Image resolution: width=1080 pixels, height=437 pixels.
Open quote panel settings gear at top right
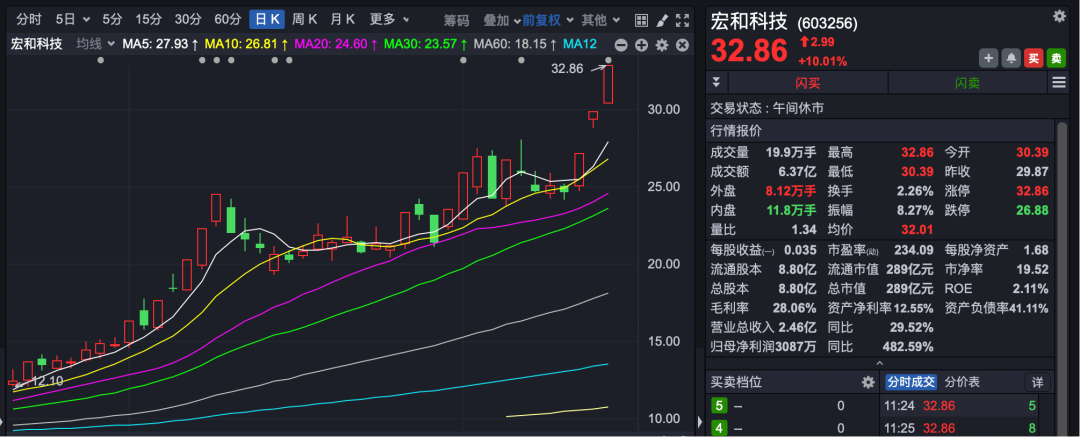1059,17
